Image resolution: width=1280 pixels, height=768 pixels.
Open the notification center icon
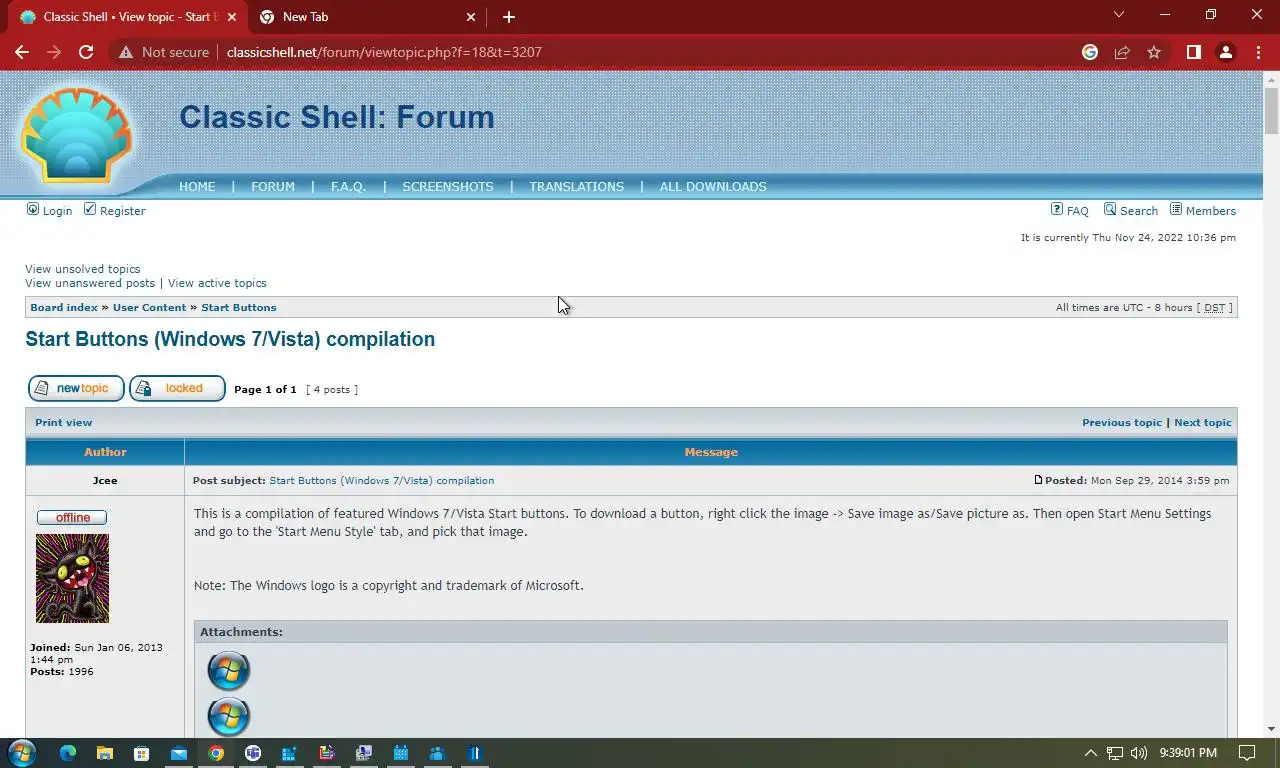click(1247, 753)
